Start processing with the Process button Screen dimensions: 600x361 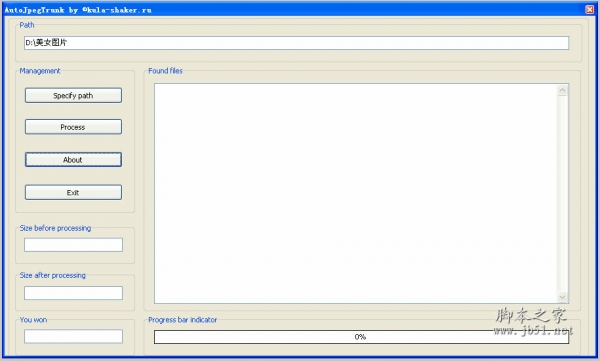tap(73, 127)
